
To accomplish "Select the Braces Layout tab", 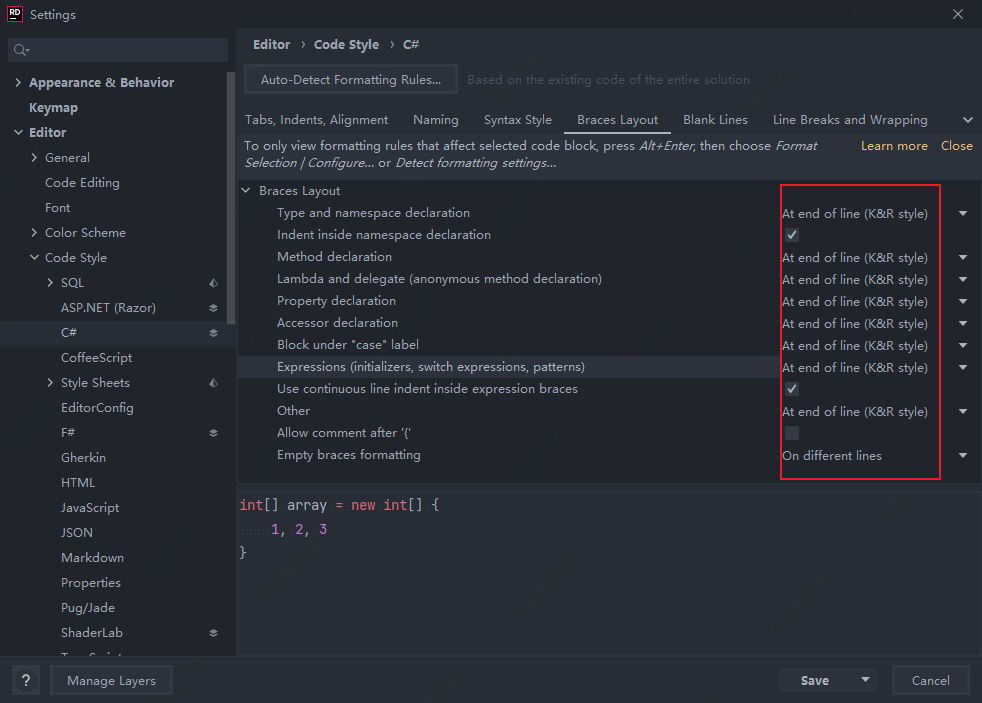I will point(618,120).
